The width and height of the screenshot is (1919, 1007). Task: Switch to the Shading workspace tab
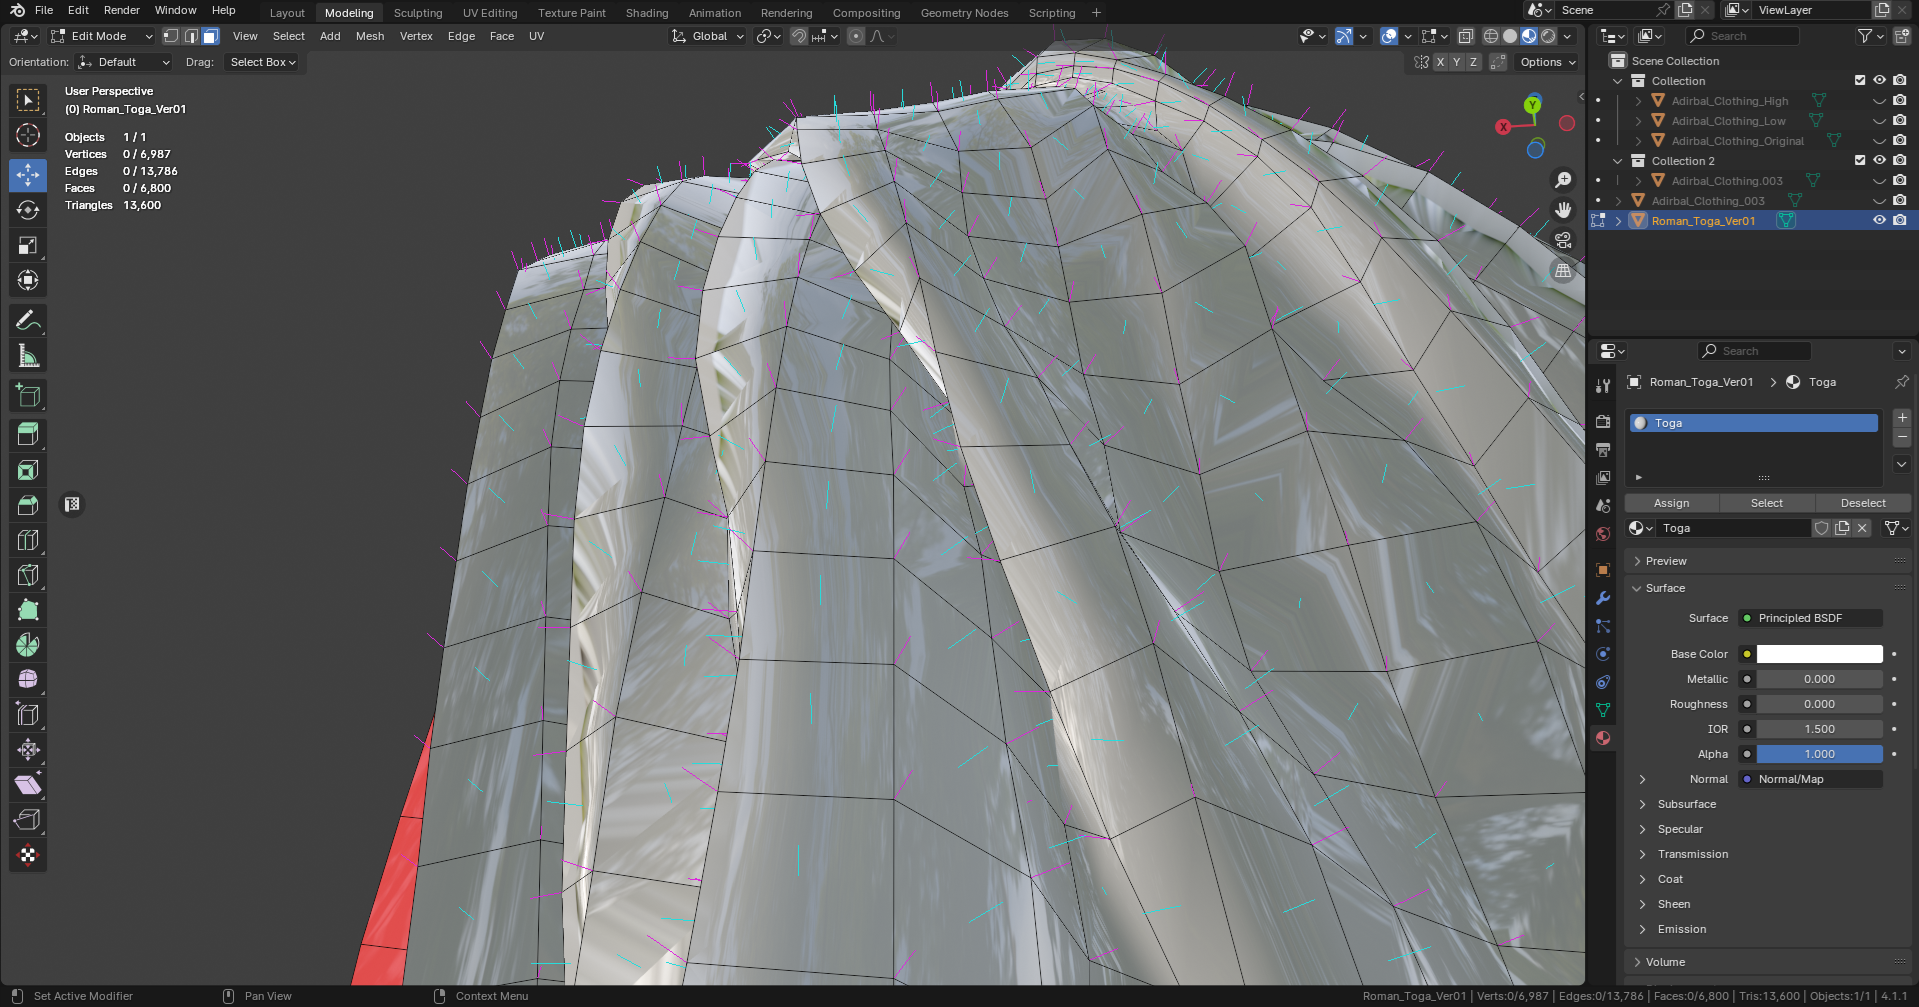click(x=647, y=13)
